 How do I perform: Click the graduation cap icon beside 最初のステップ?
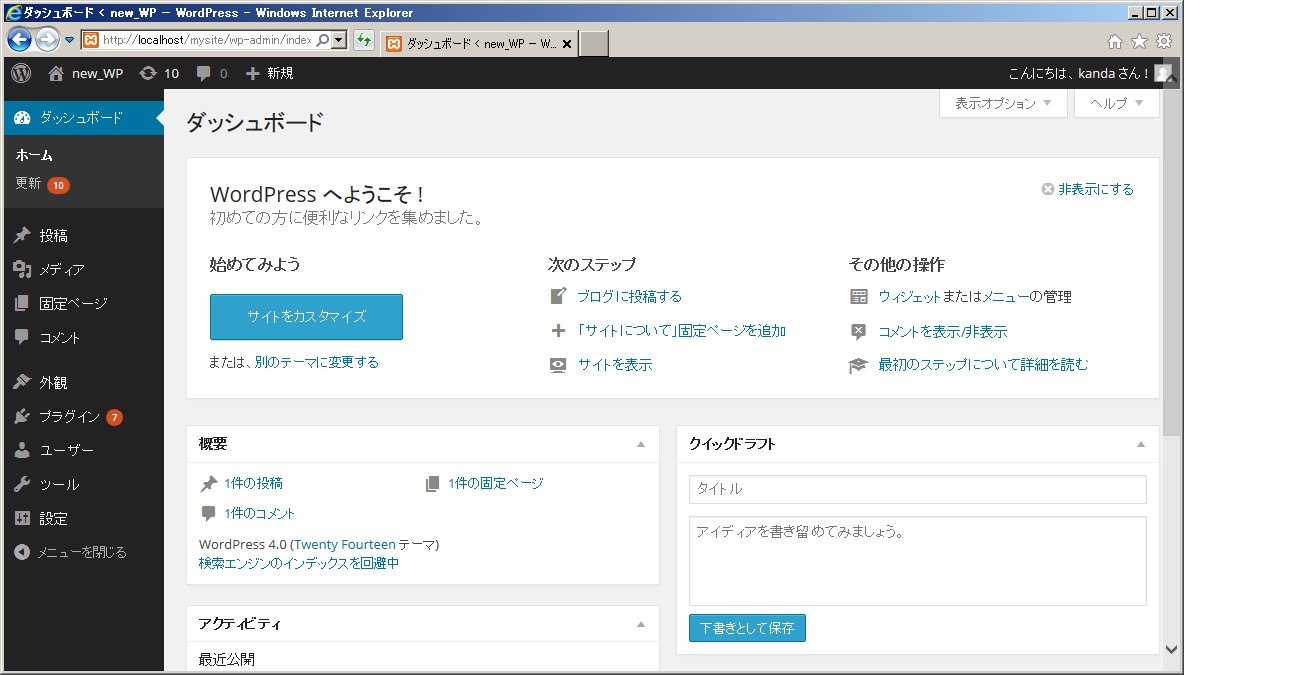(x=858, y=365)
